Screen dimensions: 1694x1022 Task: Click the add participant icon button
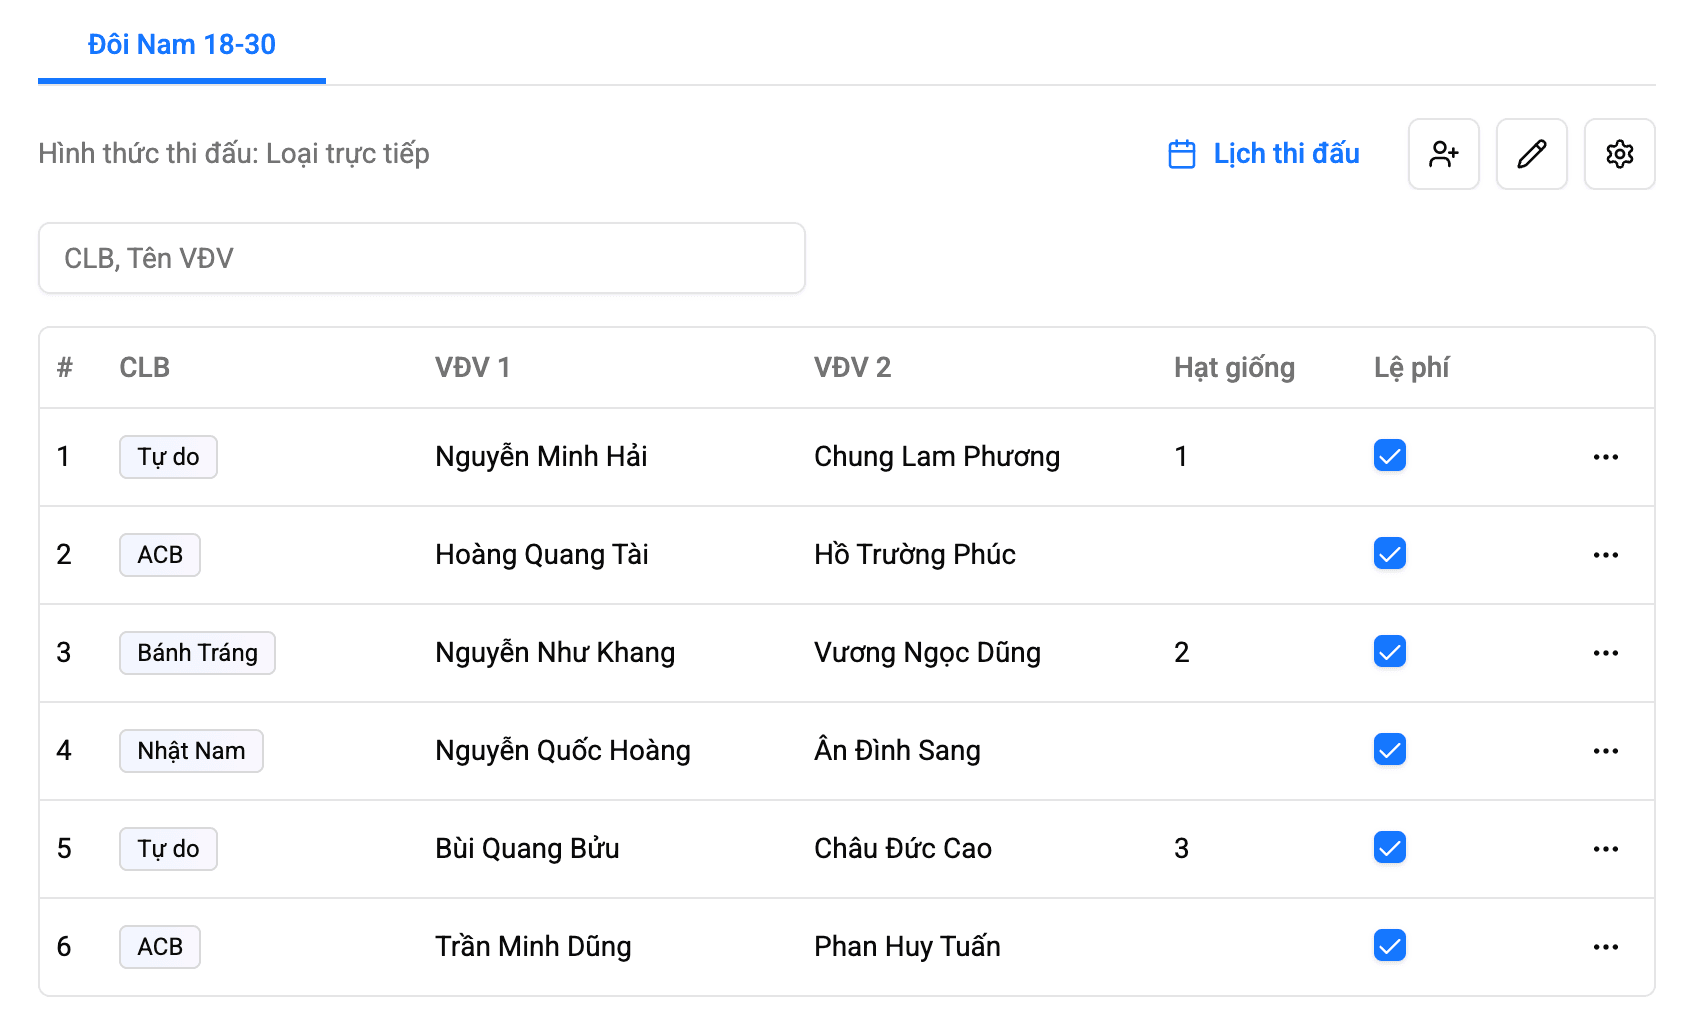[1443, 154]
